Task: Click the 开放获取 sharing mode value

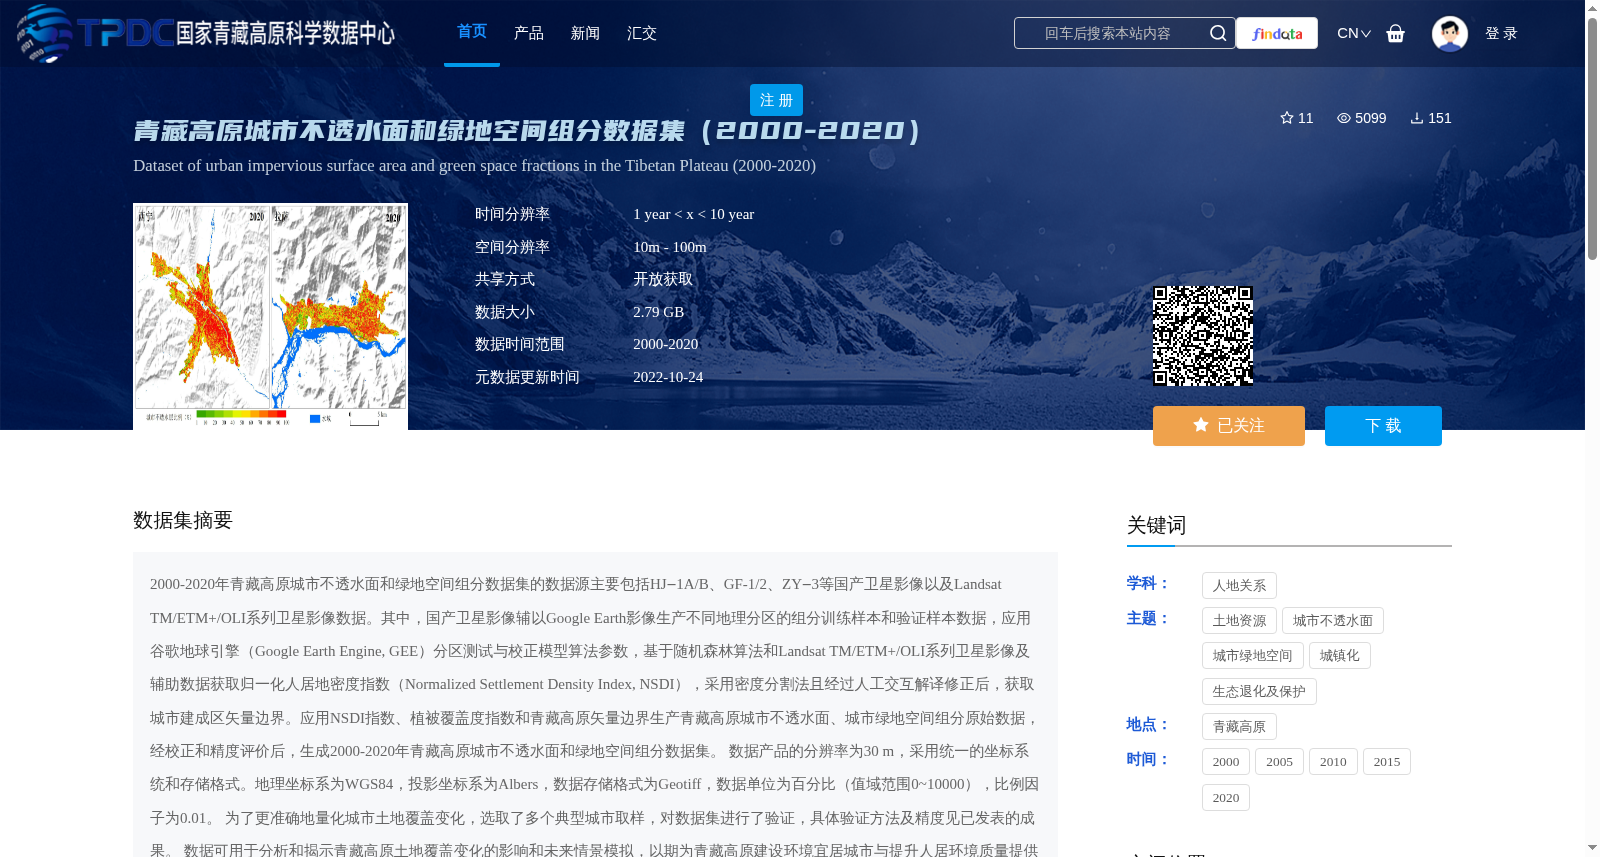Action: (x=663, y=279)
